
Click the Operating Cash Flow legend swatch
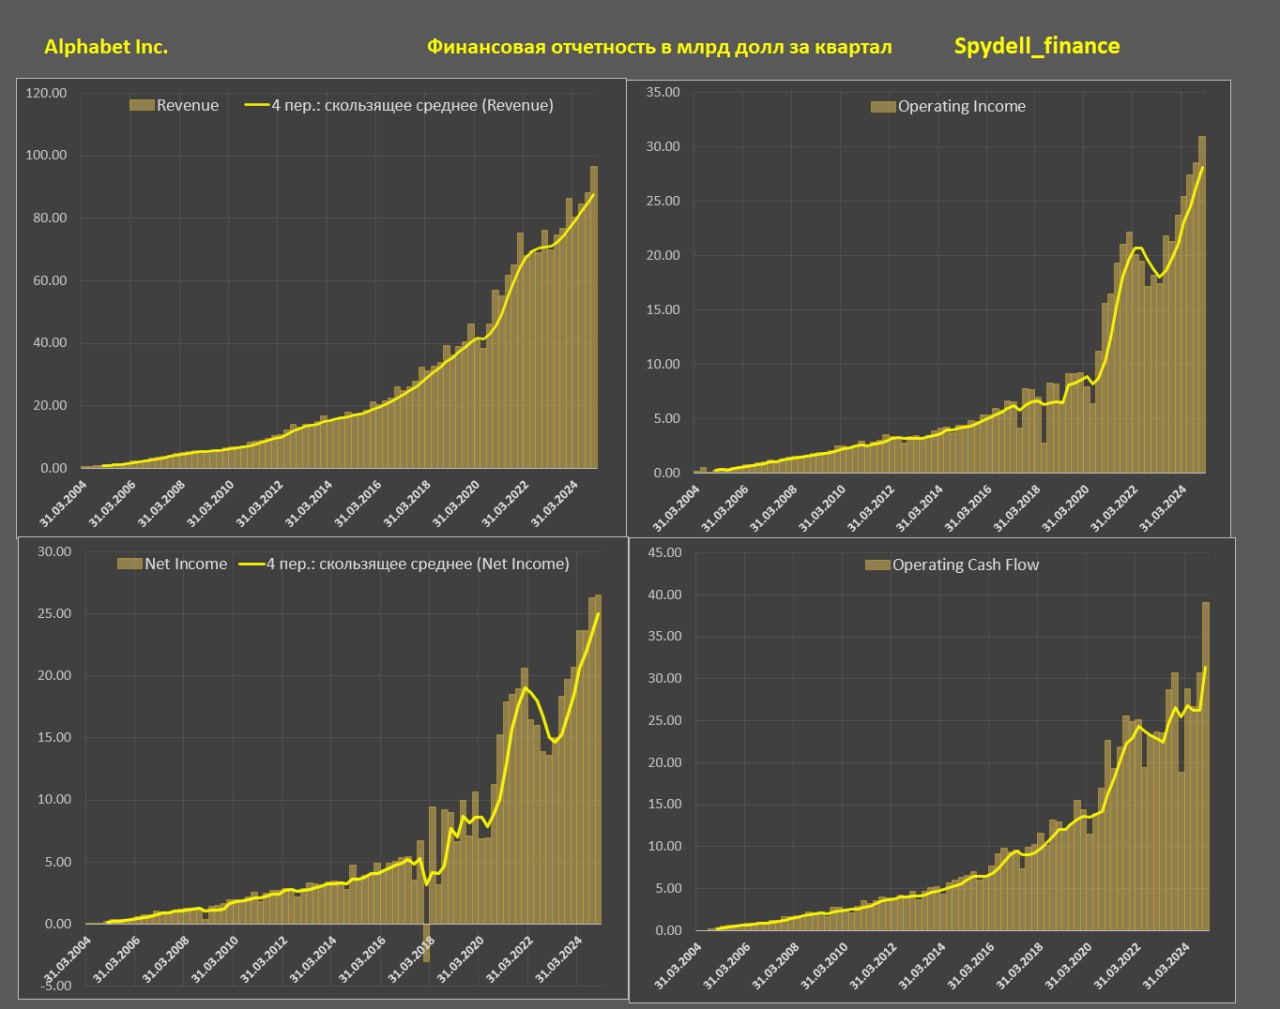[x=877, y=565]
